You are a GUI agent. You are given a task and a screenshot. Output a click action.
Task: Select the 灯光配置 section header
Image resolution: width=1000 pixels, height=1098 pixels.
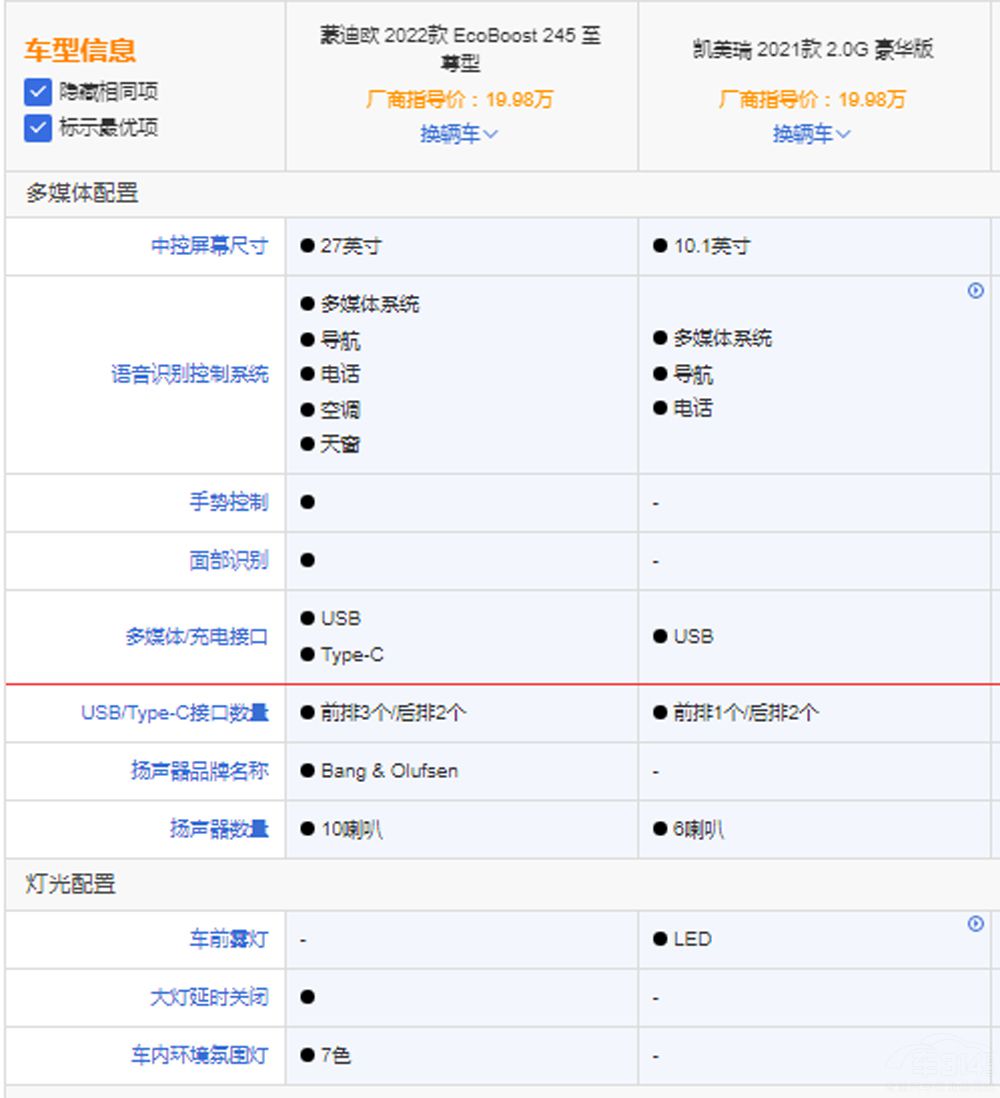70,884
